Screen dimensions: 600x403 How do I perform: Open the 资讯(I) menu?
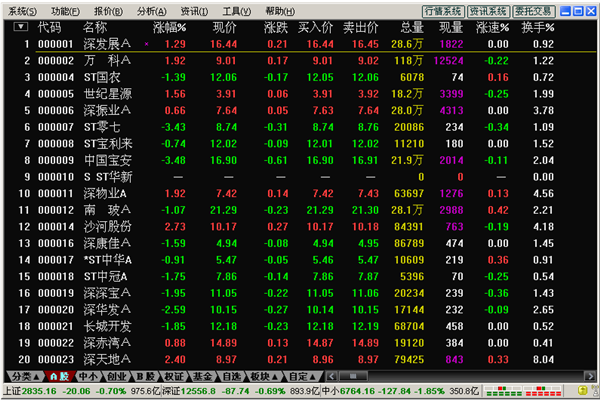pos(194,11)
